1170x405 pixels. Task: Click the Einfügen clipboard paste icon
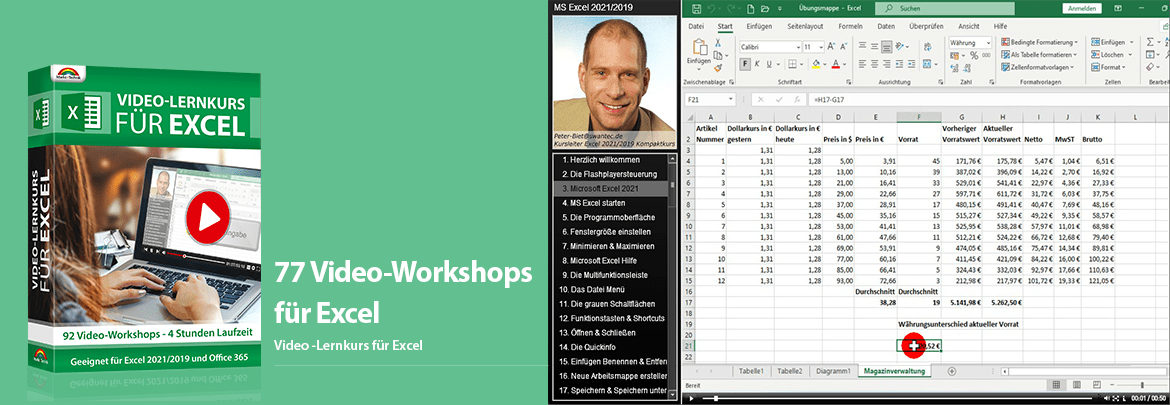click(698, 55)
